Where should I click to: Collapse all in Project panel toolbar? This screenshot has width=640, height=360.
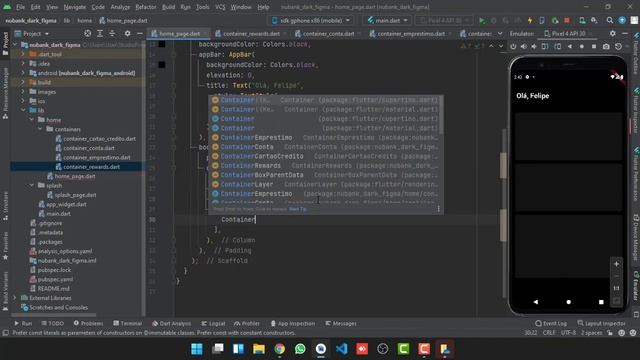112,33
